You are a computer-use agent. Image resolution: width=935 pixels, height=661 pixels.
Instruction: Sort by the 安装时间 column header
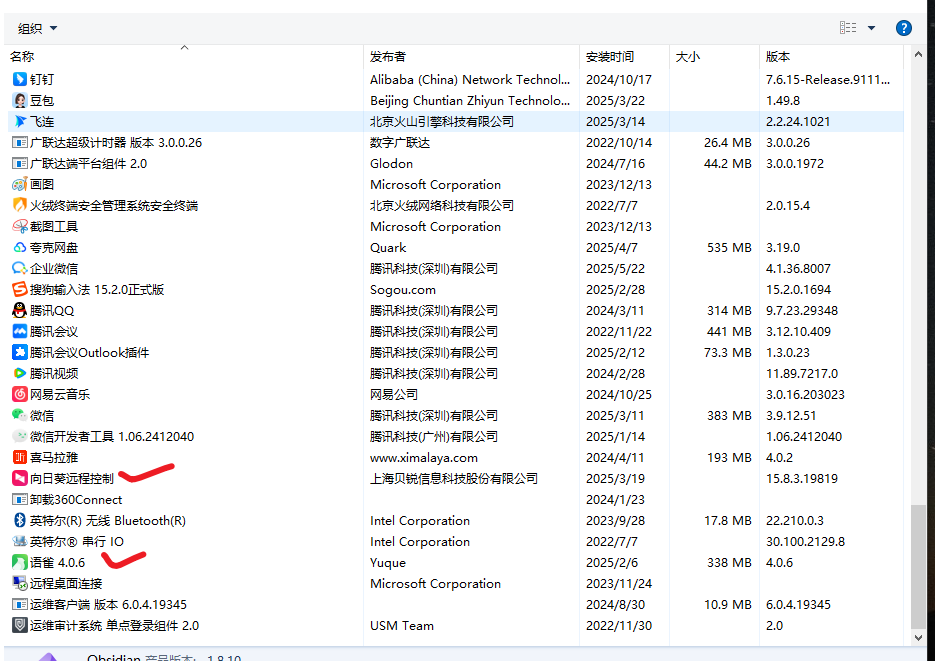[624, 57]
